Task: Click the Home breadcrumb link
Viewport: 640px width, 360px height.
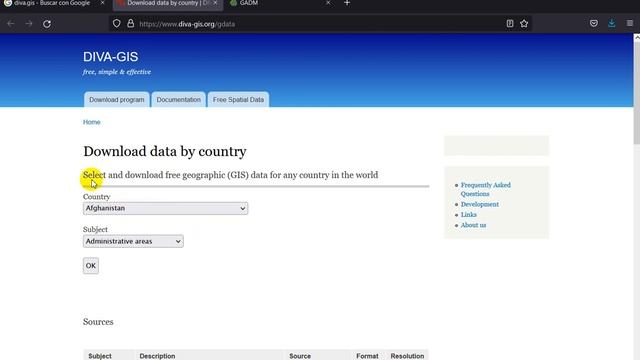Action: (x=91, y=122)
